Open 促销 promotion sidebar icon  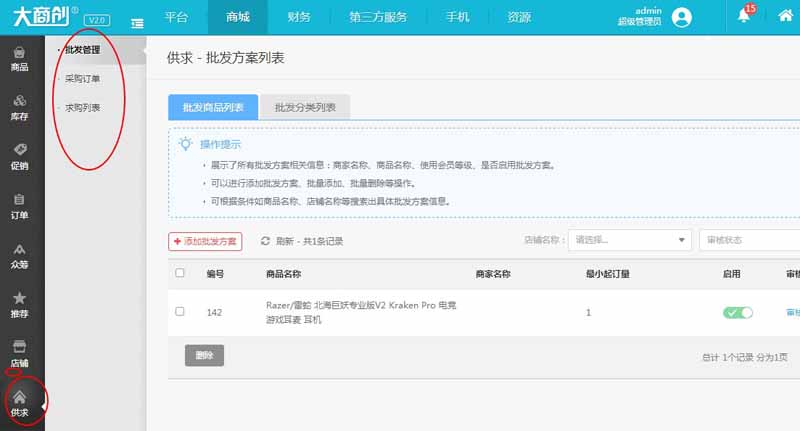20,157
